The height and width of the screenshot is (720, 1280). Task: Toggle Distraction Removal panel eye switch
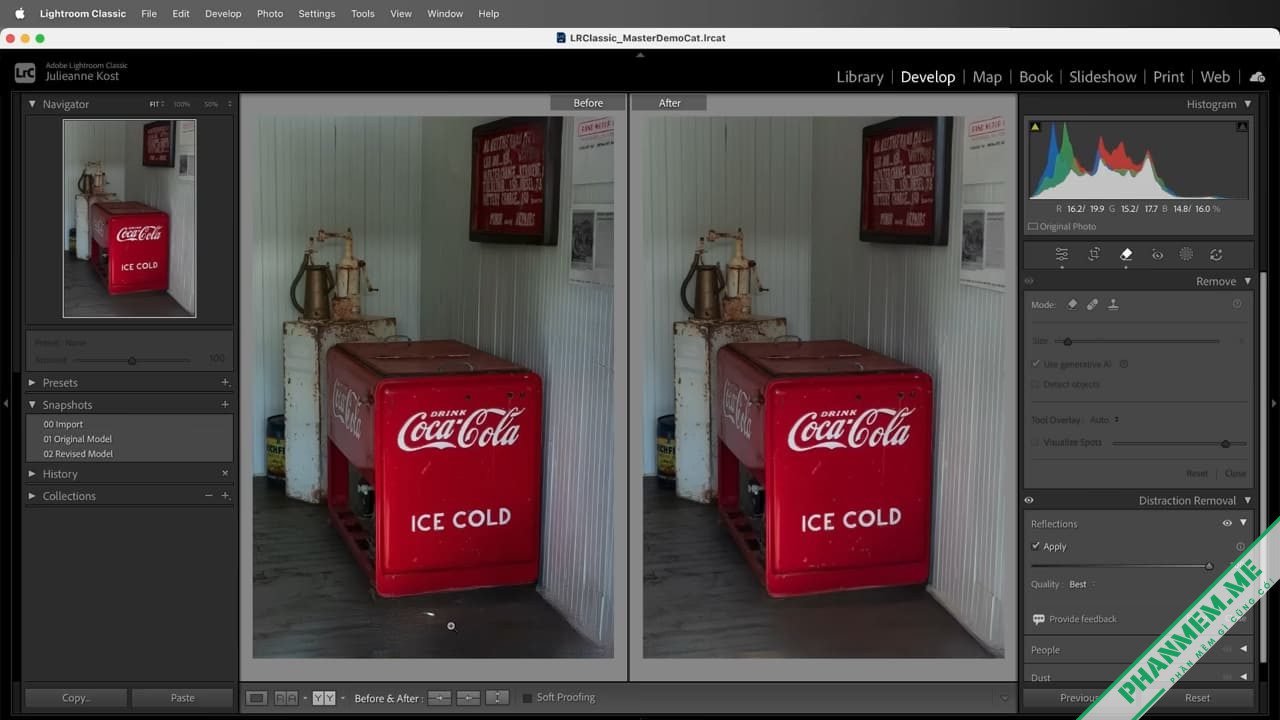[x=1029, y=501]
